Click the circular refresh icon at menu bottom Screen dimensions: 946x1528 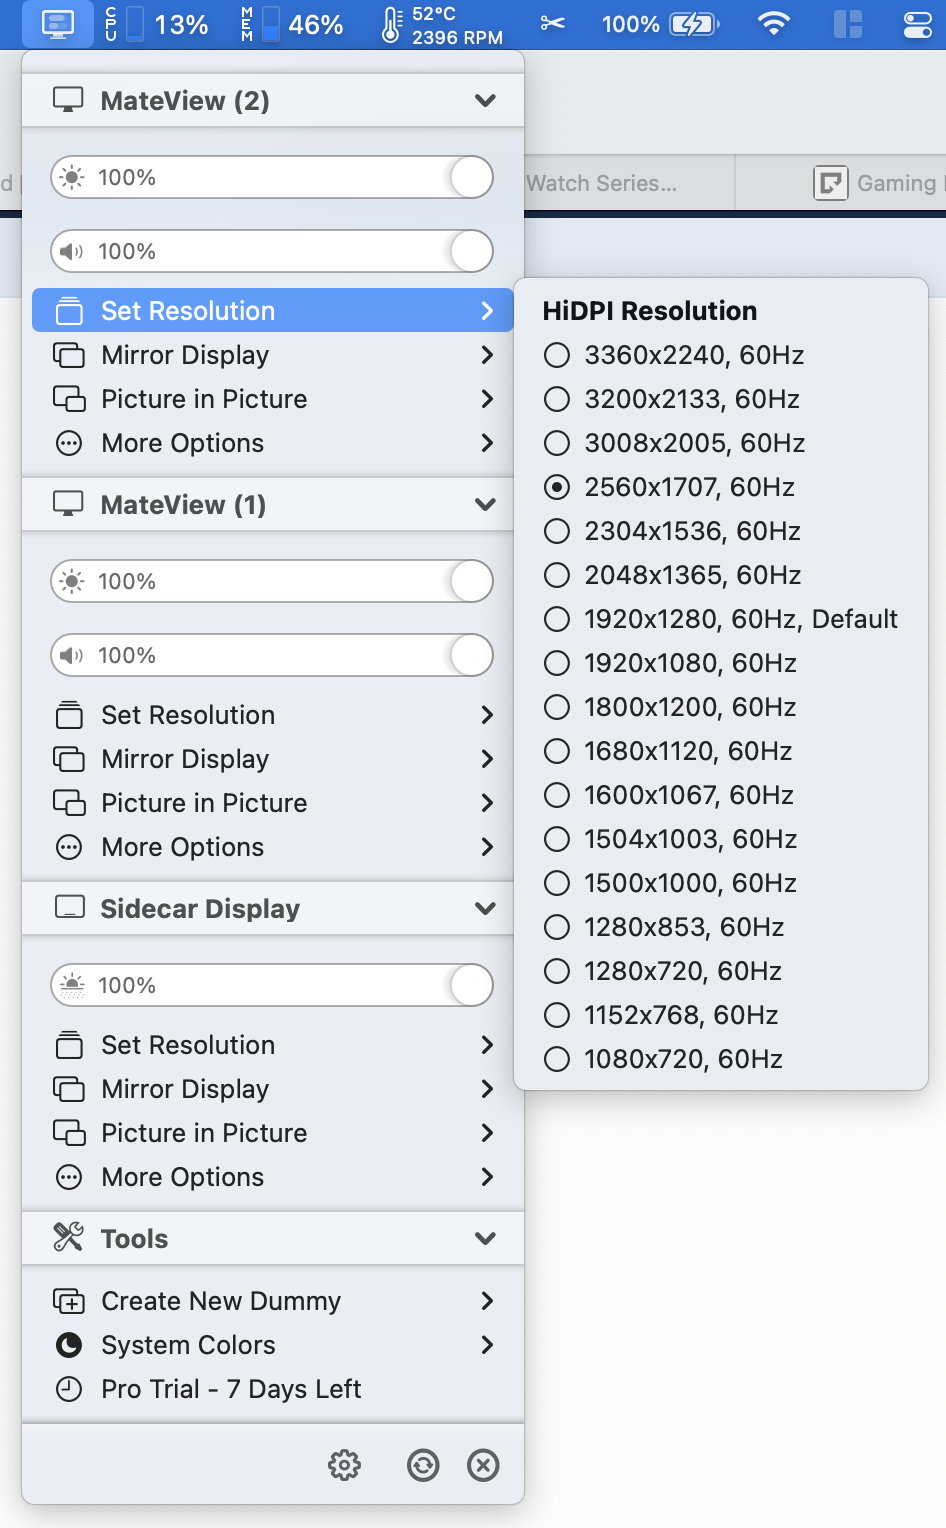tap(423, 1465)
